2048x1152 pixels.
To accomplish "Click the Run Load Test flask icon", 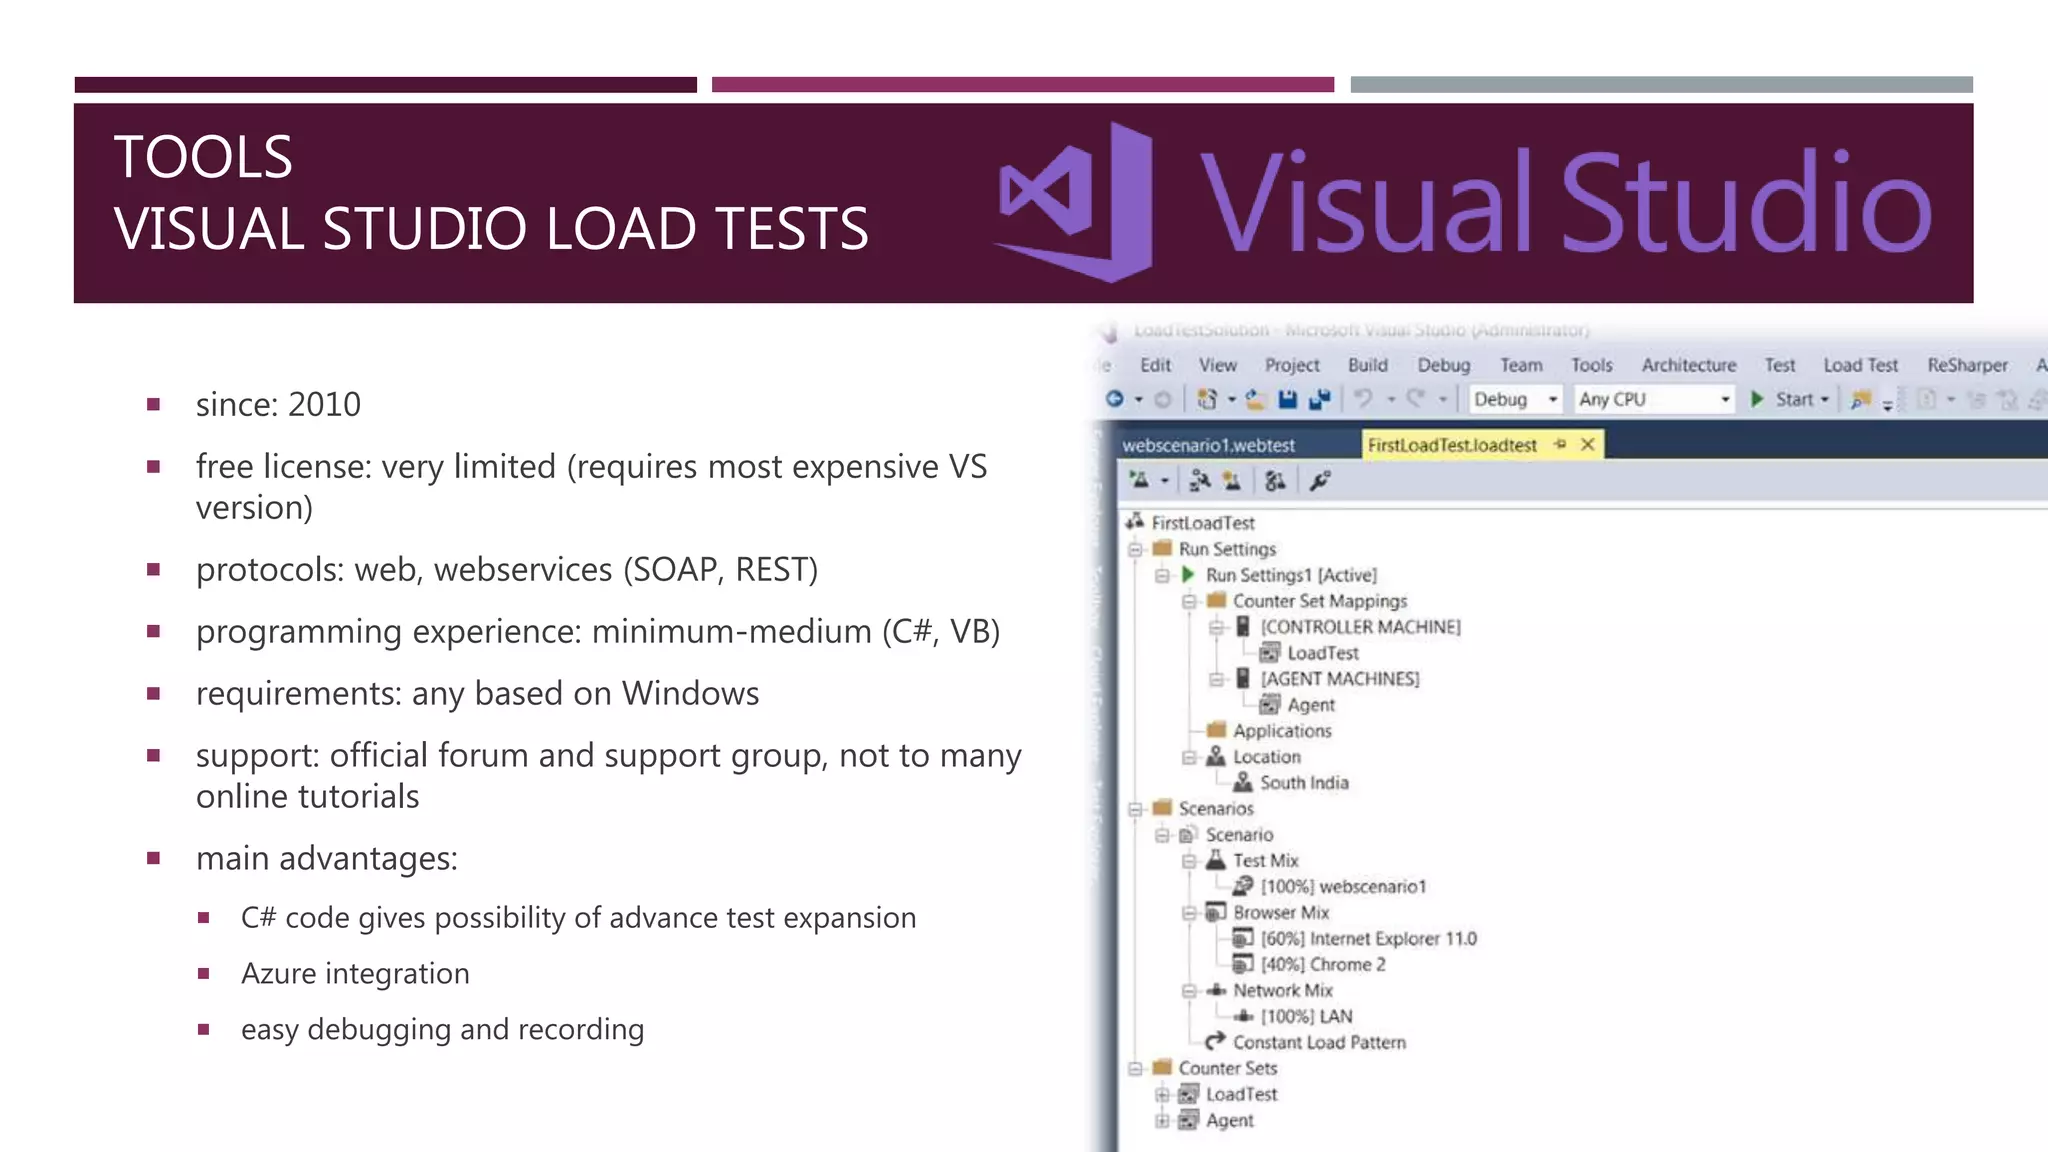I will coord(1139,481).
